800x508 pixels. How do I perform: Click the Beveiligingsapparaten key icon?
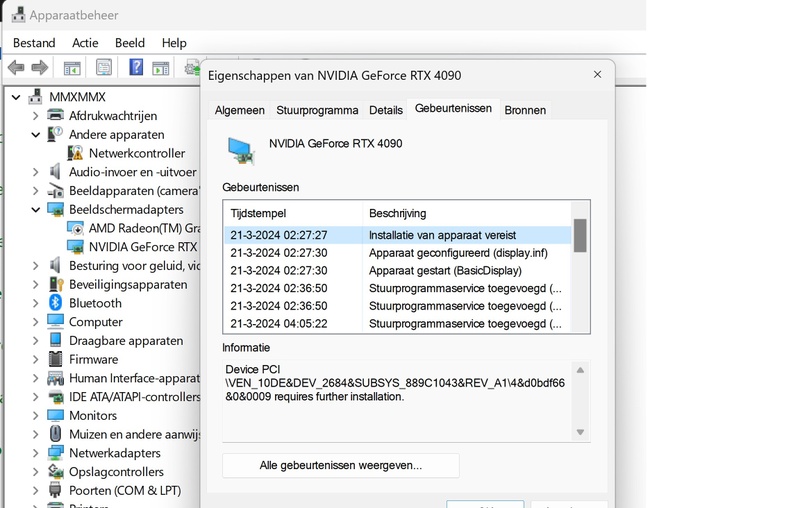coord(56,284)
